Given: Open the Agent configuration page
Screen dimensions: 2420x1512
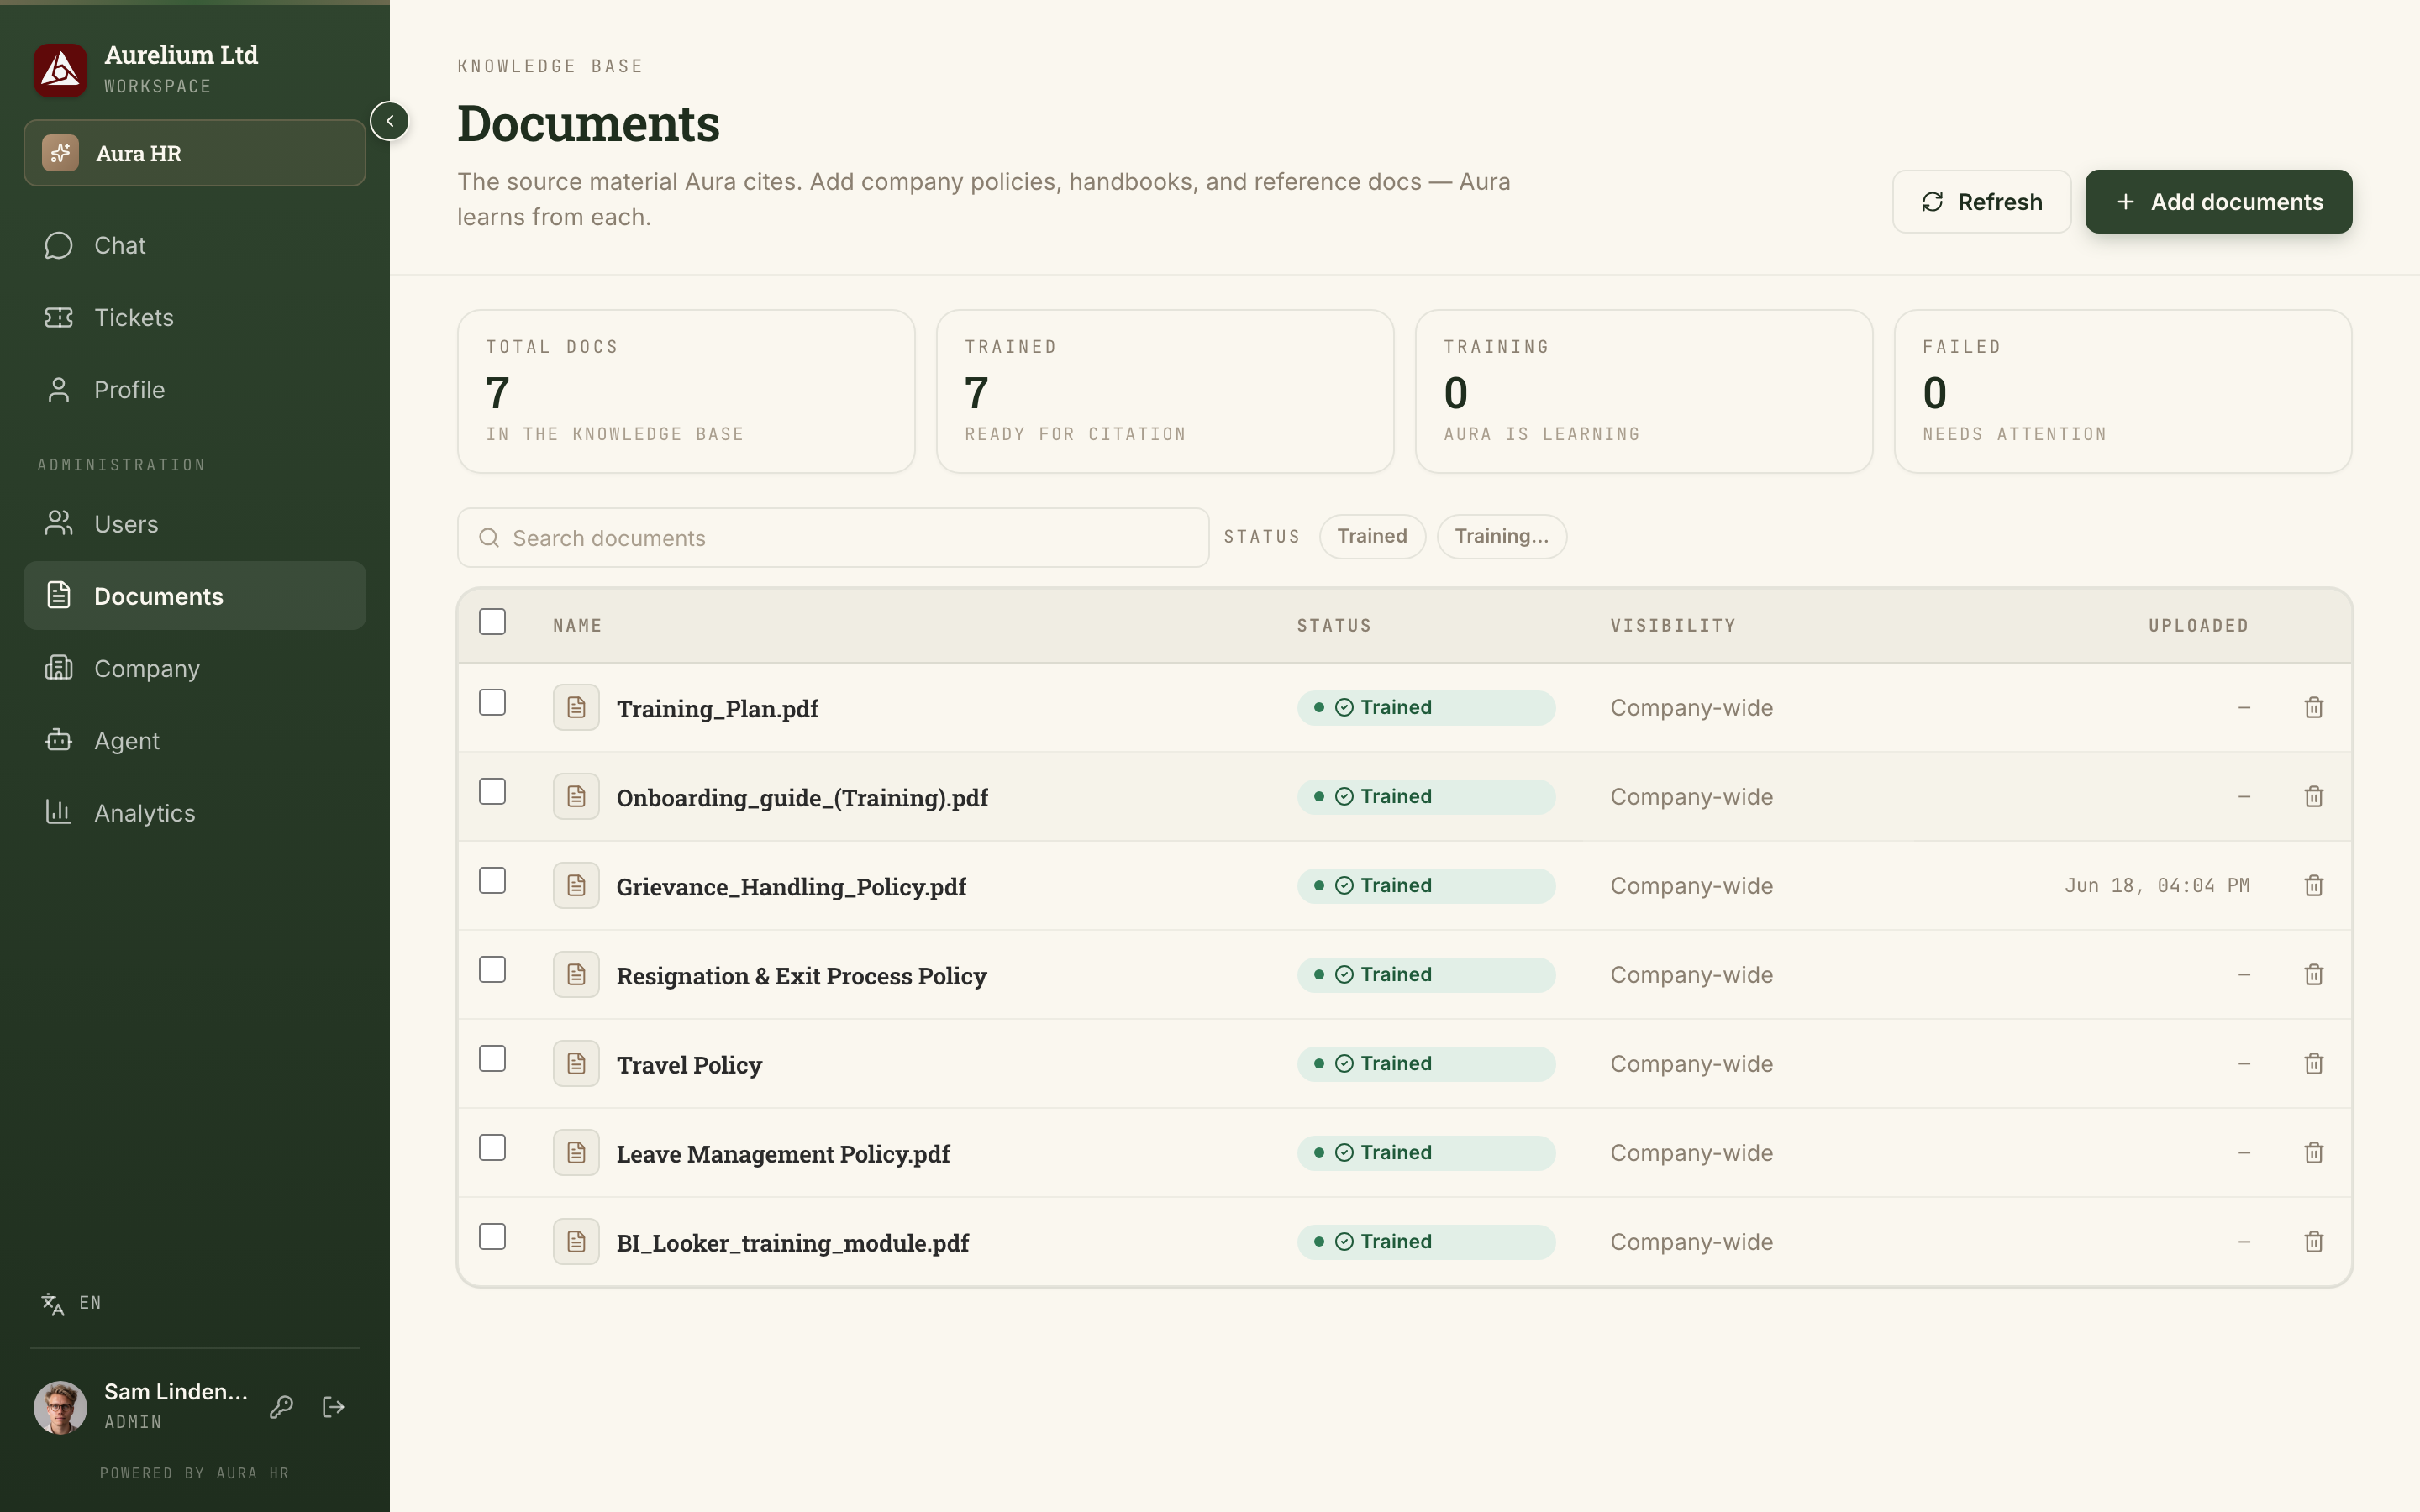Looking at the screenshot, I should [x=195, y=740].
